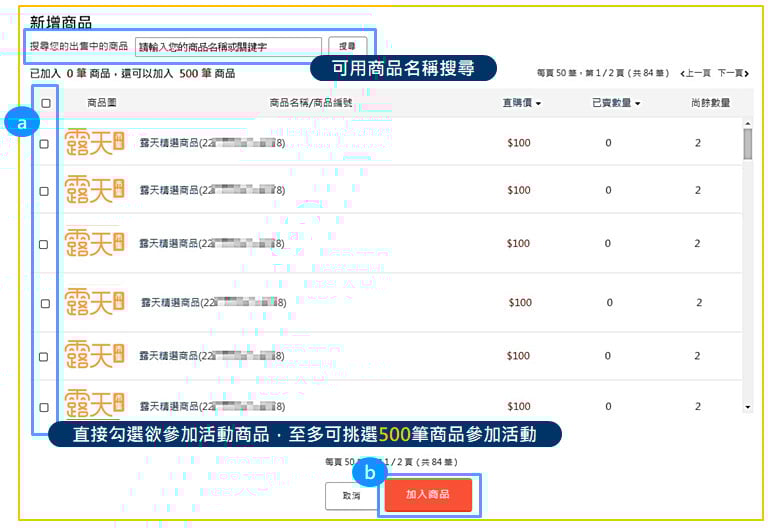Sort by 已賣數量 column dropdown arrow
The width and height of the screenshot is (772, 531).
pyautogui.click(x=636, y=103)
